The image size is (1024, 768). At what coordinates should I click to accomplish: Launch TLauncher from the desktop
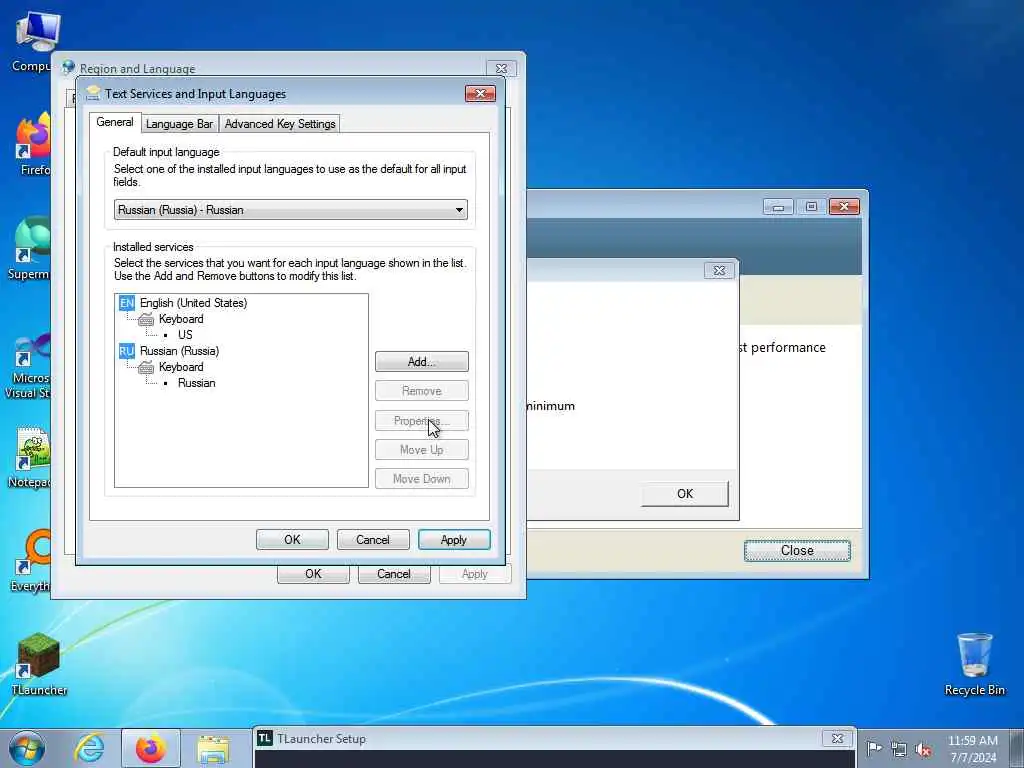pyautogui.click(x=39, y=664)
